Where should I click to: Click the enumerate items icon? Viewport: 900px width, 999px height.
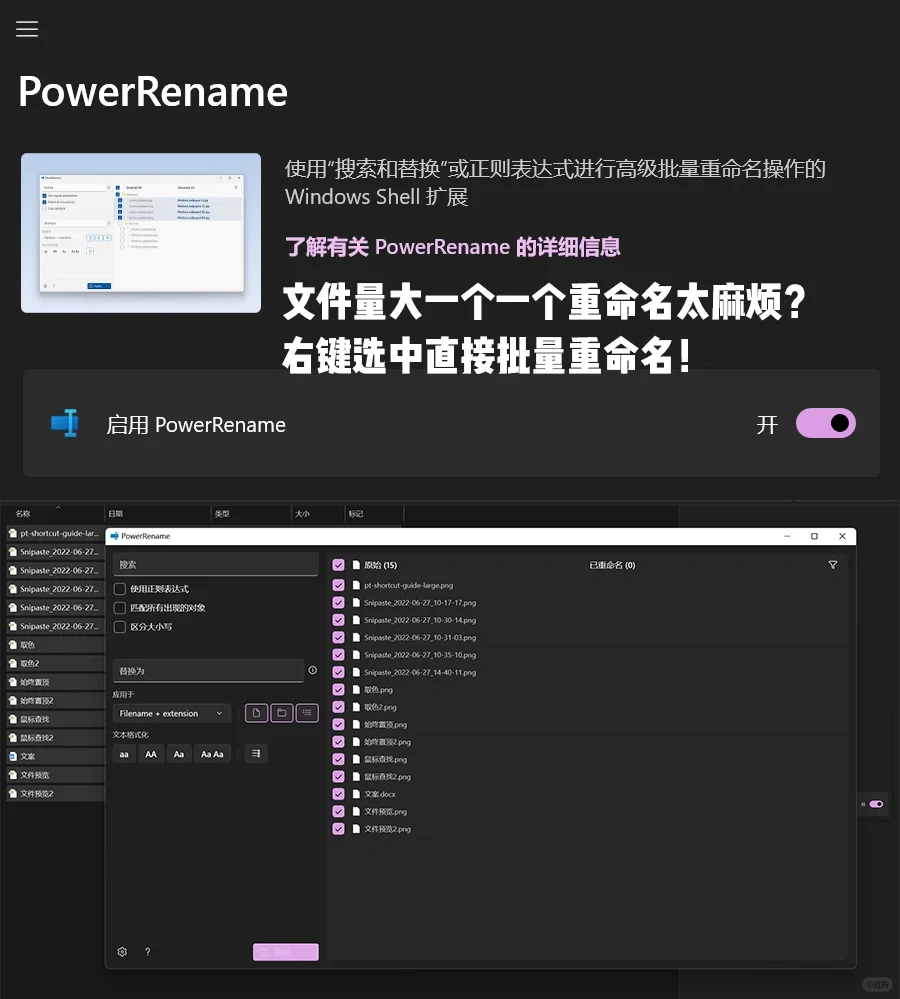256,754
